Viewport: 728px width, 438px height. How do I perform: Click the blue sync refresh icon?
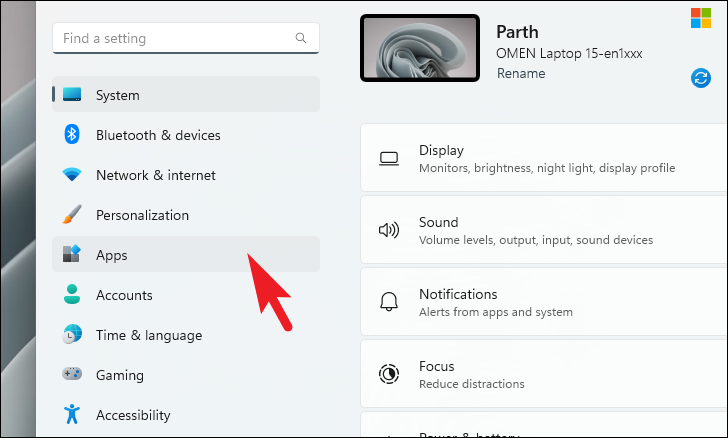click(x=701, y=78)
